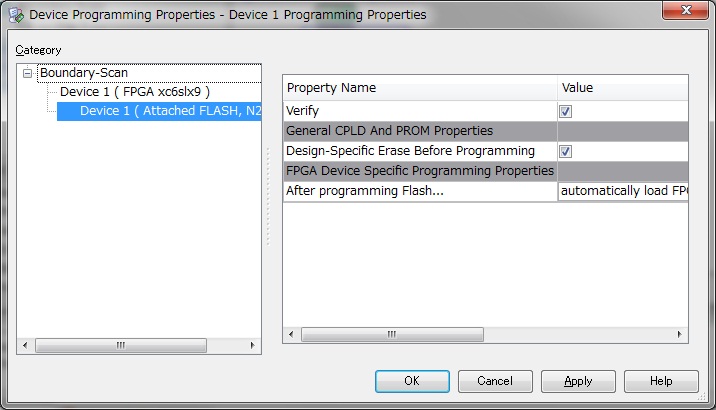Select the Boundary-Scan category
716x410 pixels.
[84, 73]
